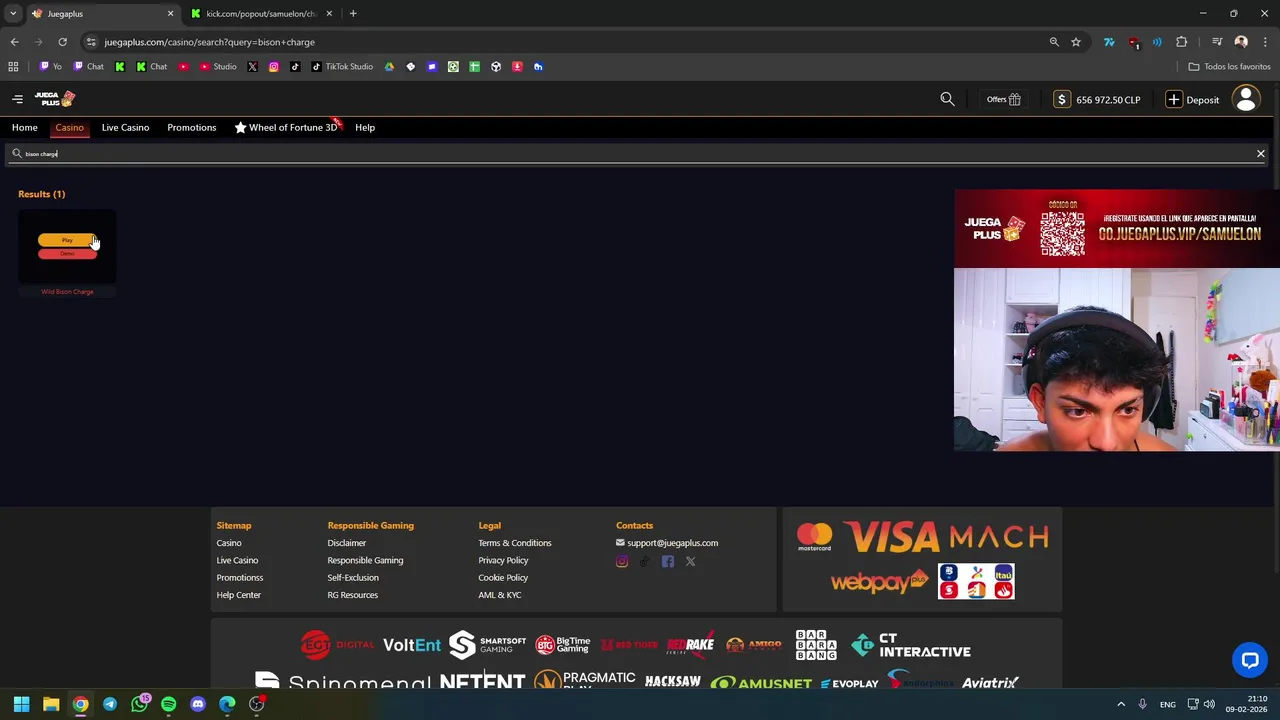Open the Todos los favoritos folder
The image size is (1280, 720).
pos(1229,67)
